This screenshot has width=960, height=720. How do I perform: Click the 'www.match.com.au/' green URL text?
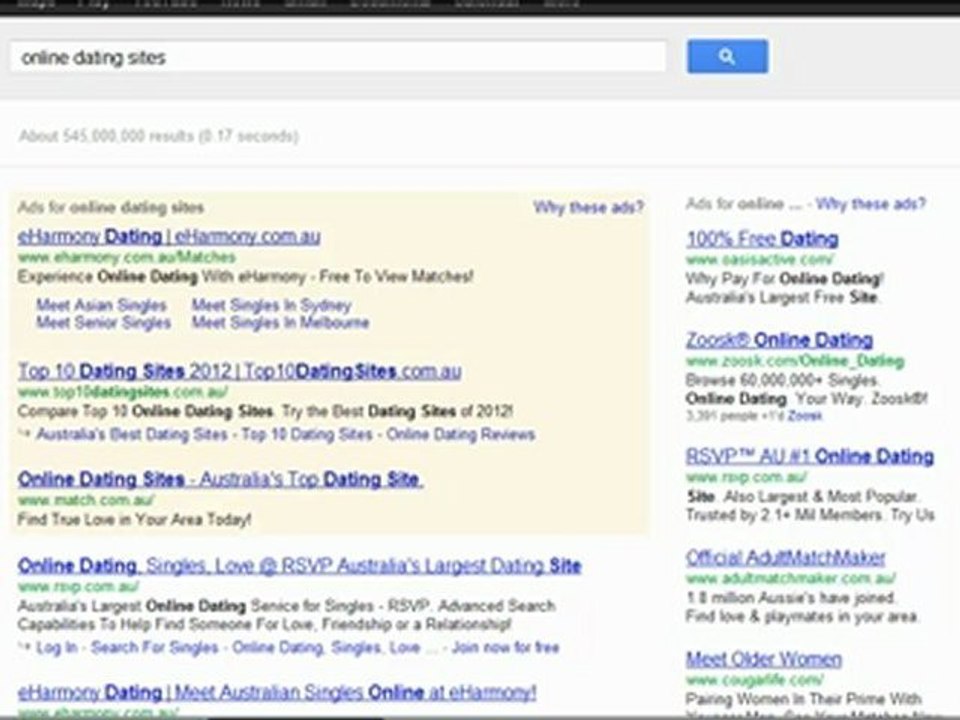(x=86, y=500)
